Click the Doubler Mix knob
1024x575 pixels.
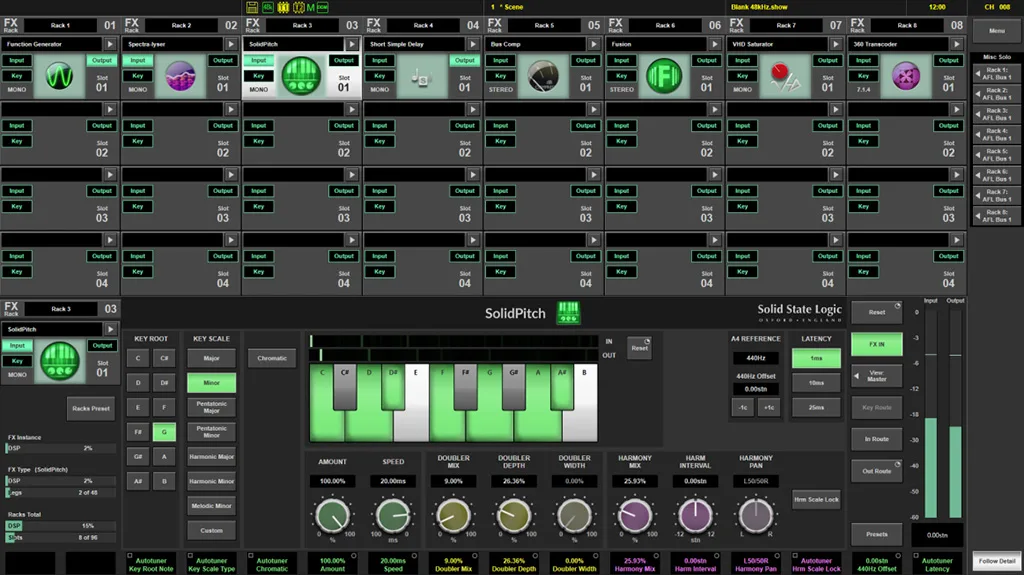click(453, 516)
